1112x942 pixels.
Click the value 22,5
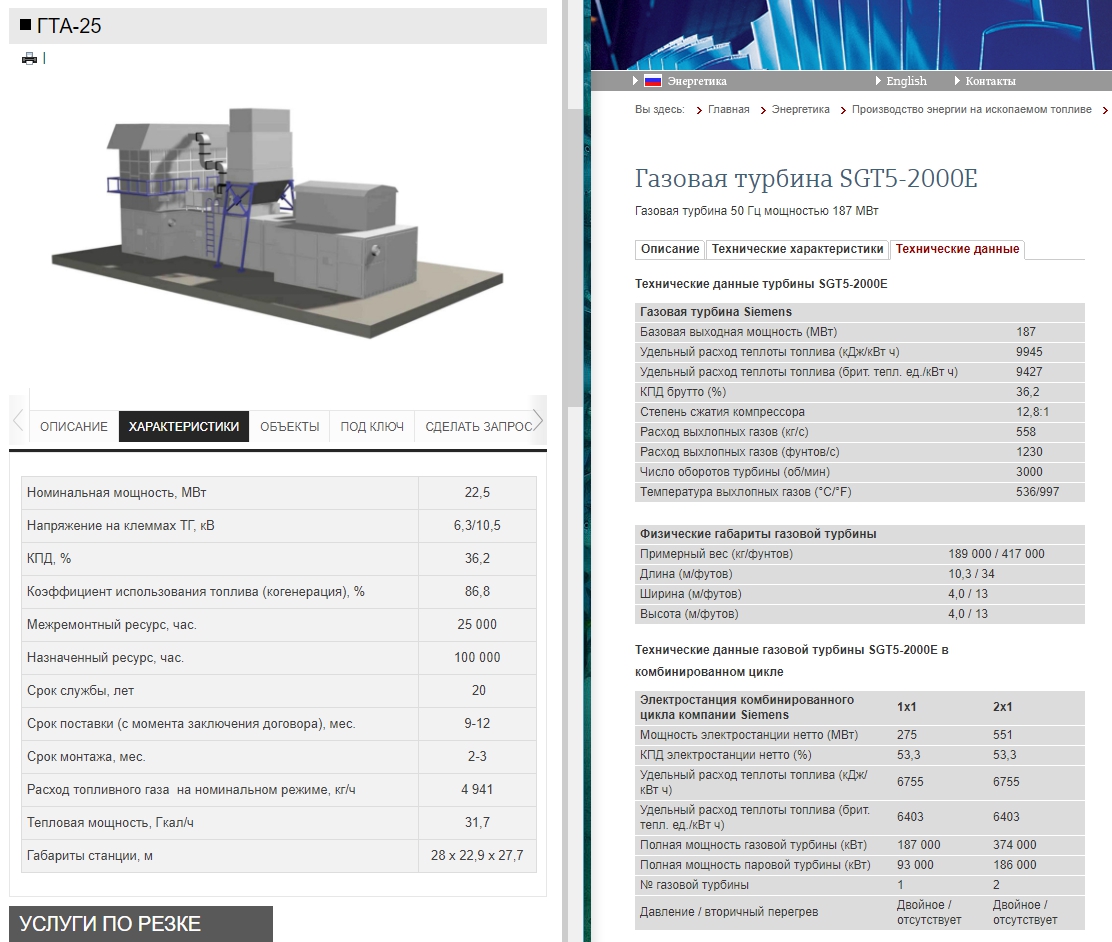coord(477,492)
